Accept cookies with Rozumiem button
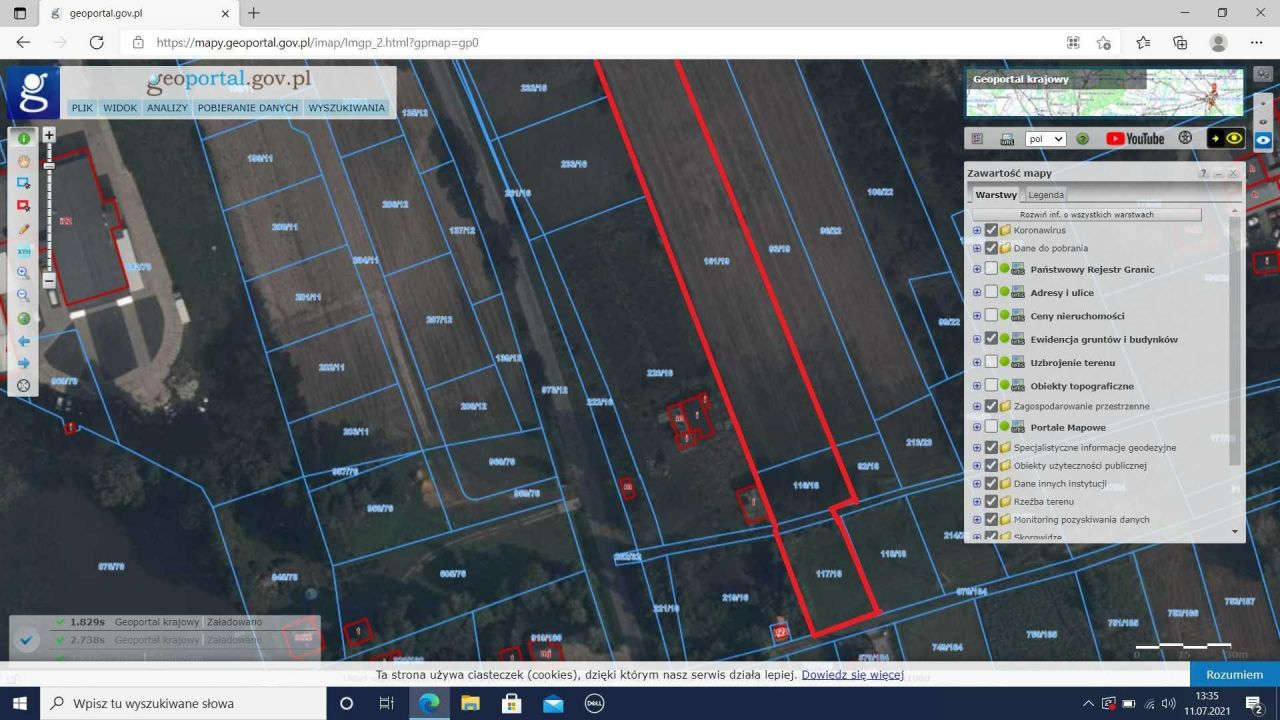The height and width of the screenshot is (720, 1280). (x=1234, y=674)
